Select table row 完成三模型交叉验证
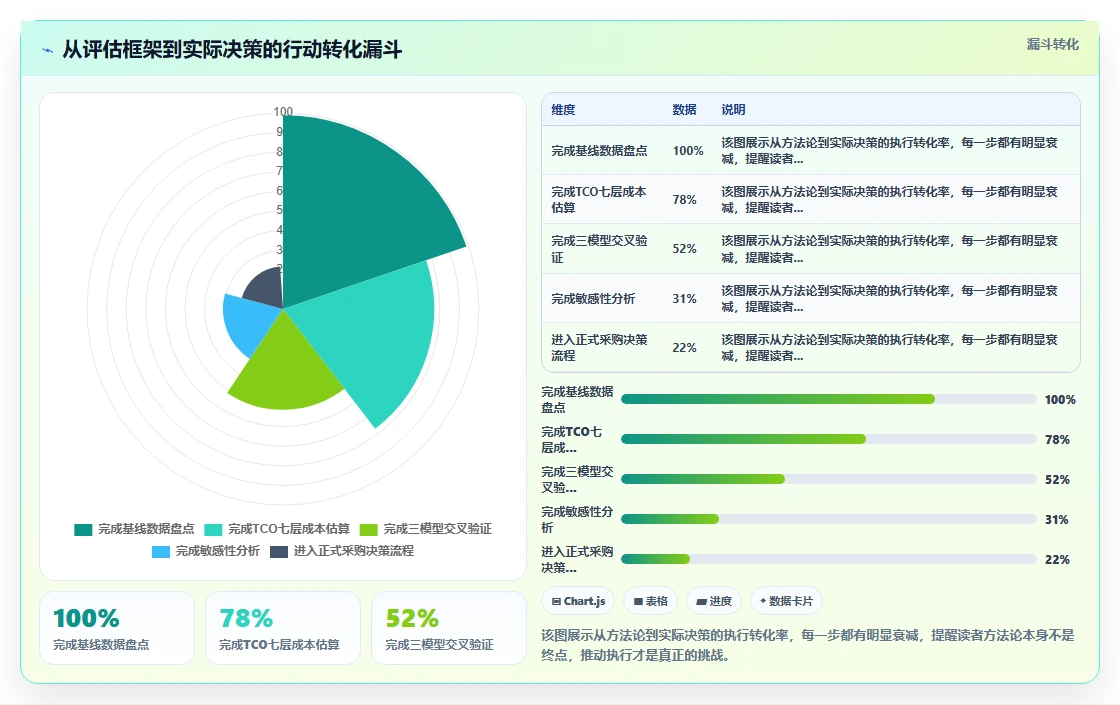This screenshot has height=705, width=1120. (811, 249)
